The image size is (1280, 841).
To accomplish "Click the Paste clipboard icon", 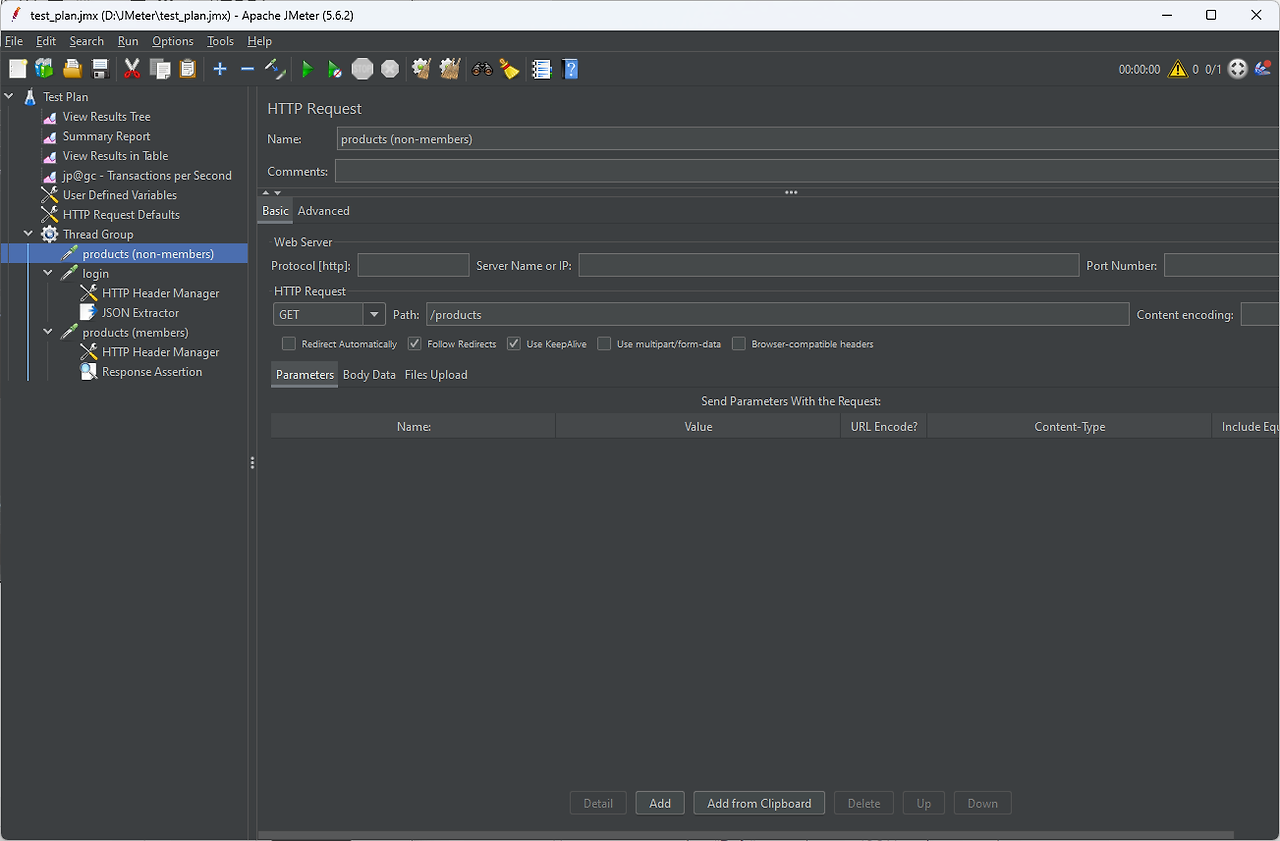I will pyautogui.click(x=187, y=69).
